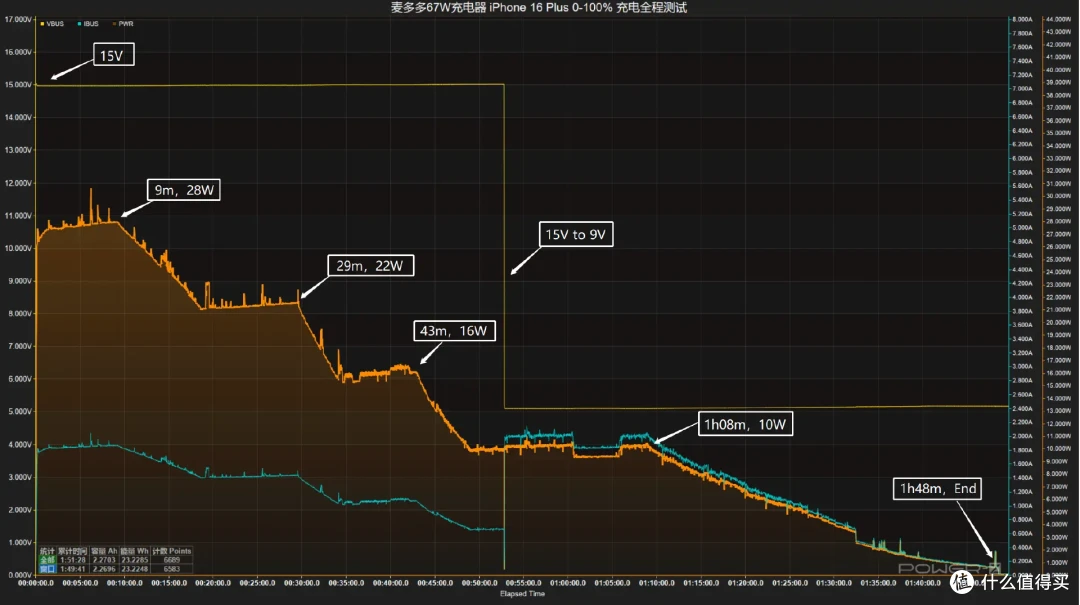The height and width of the screenshot is (605, 1080).
Task: Click the 00:00:00.0 time axis tick
Action: [x=36, y=583]
